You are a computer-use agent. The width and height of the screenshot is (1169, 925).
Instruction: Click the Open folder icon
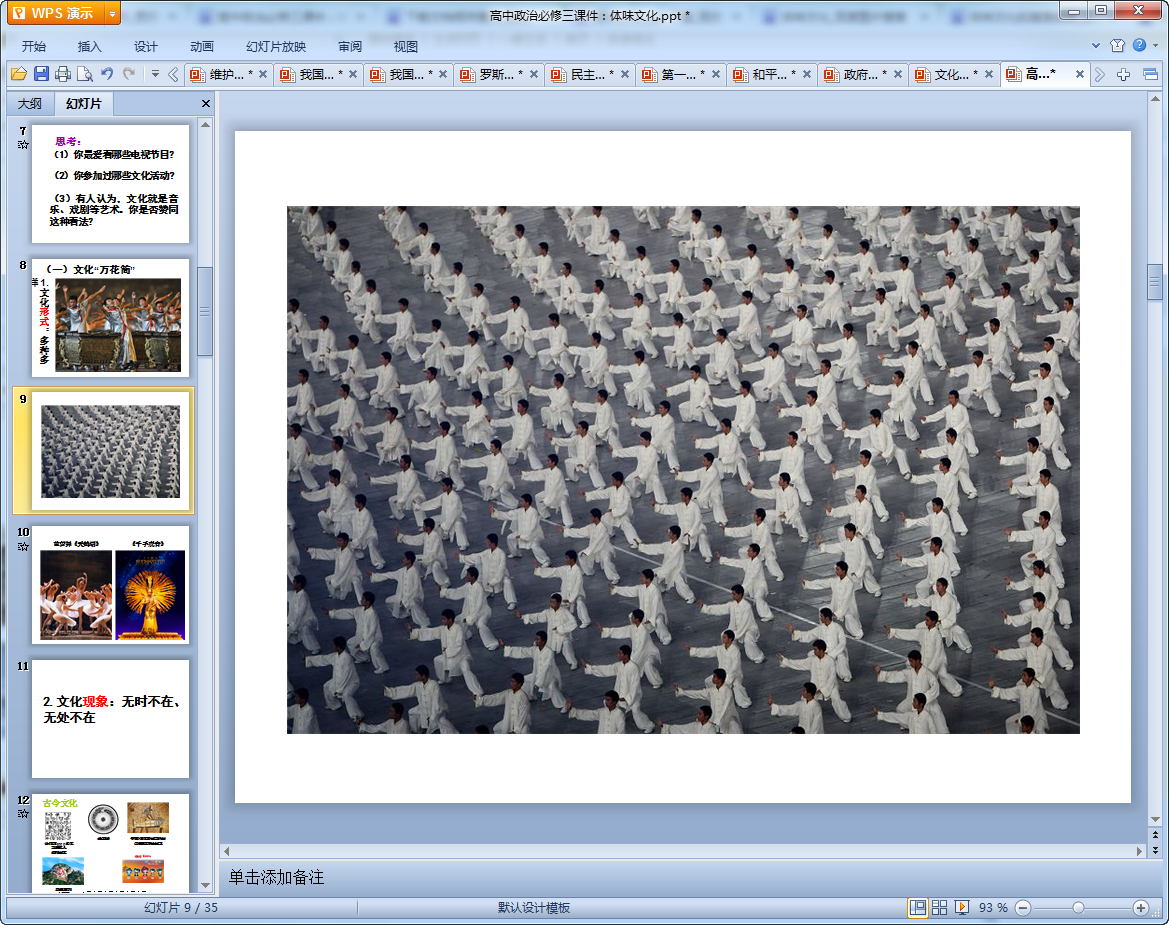pyautogui.click(x=19, y=74)
